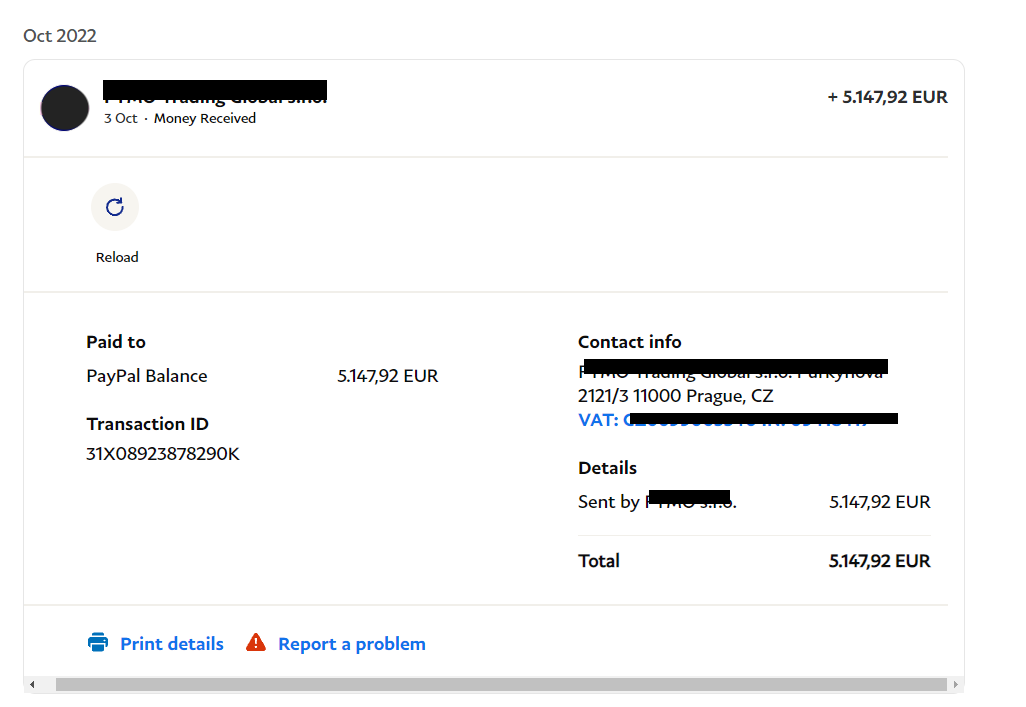Screen dimensions: 1026x707
Task: Click the "Money Received" status text
Action: 205,118
